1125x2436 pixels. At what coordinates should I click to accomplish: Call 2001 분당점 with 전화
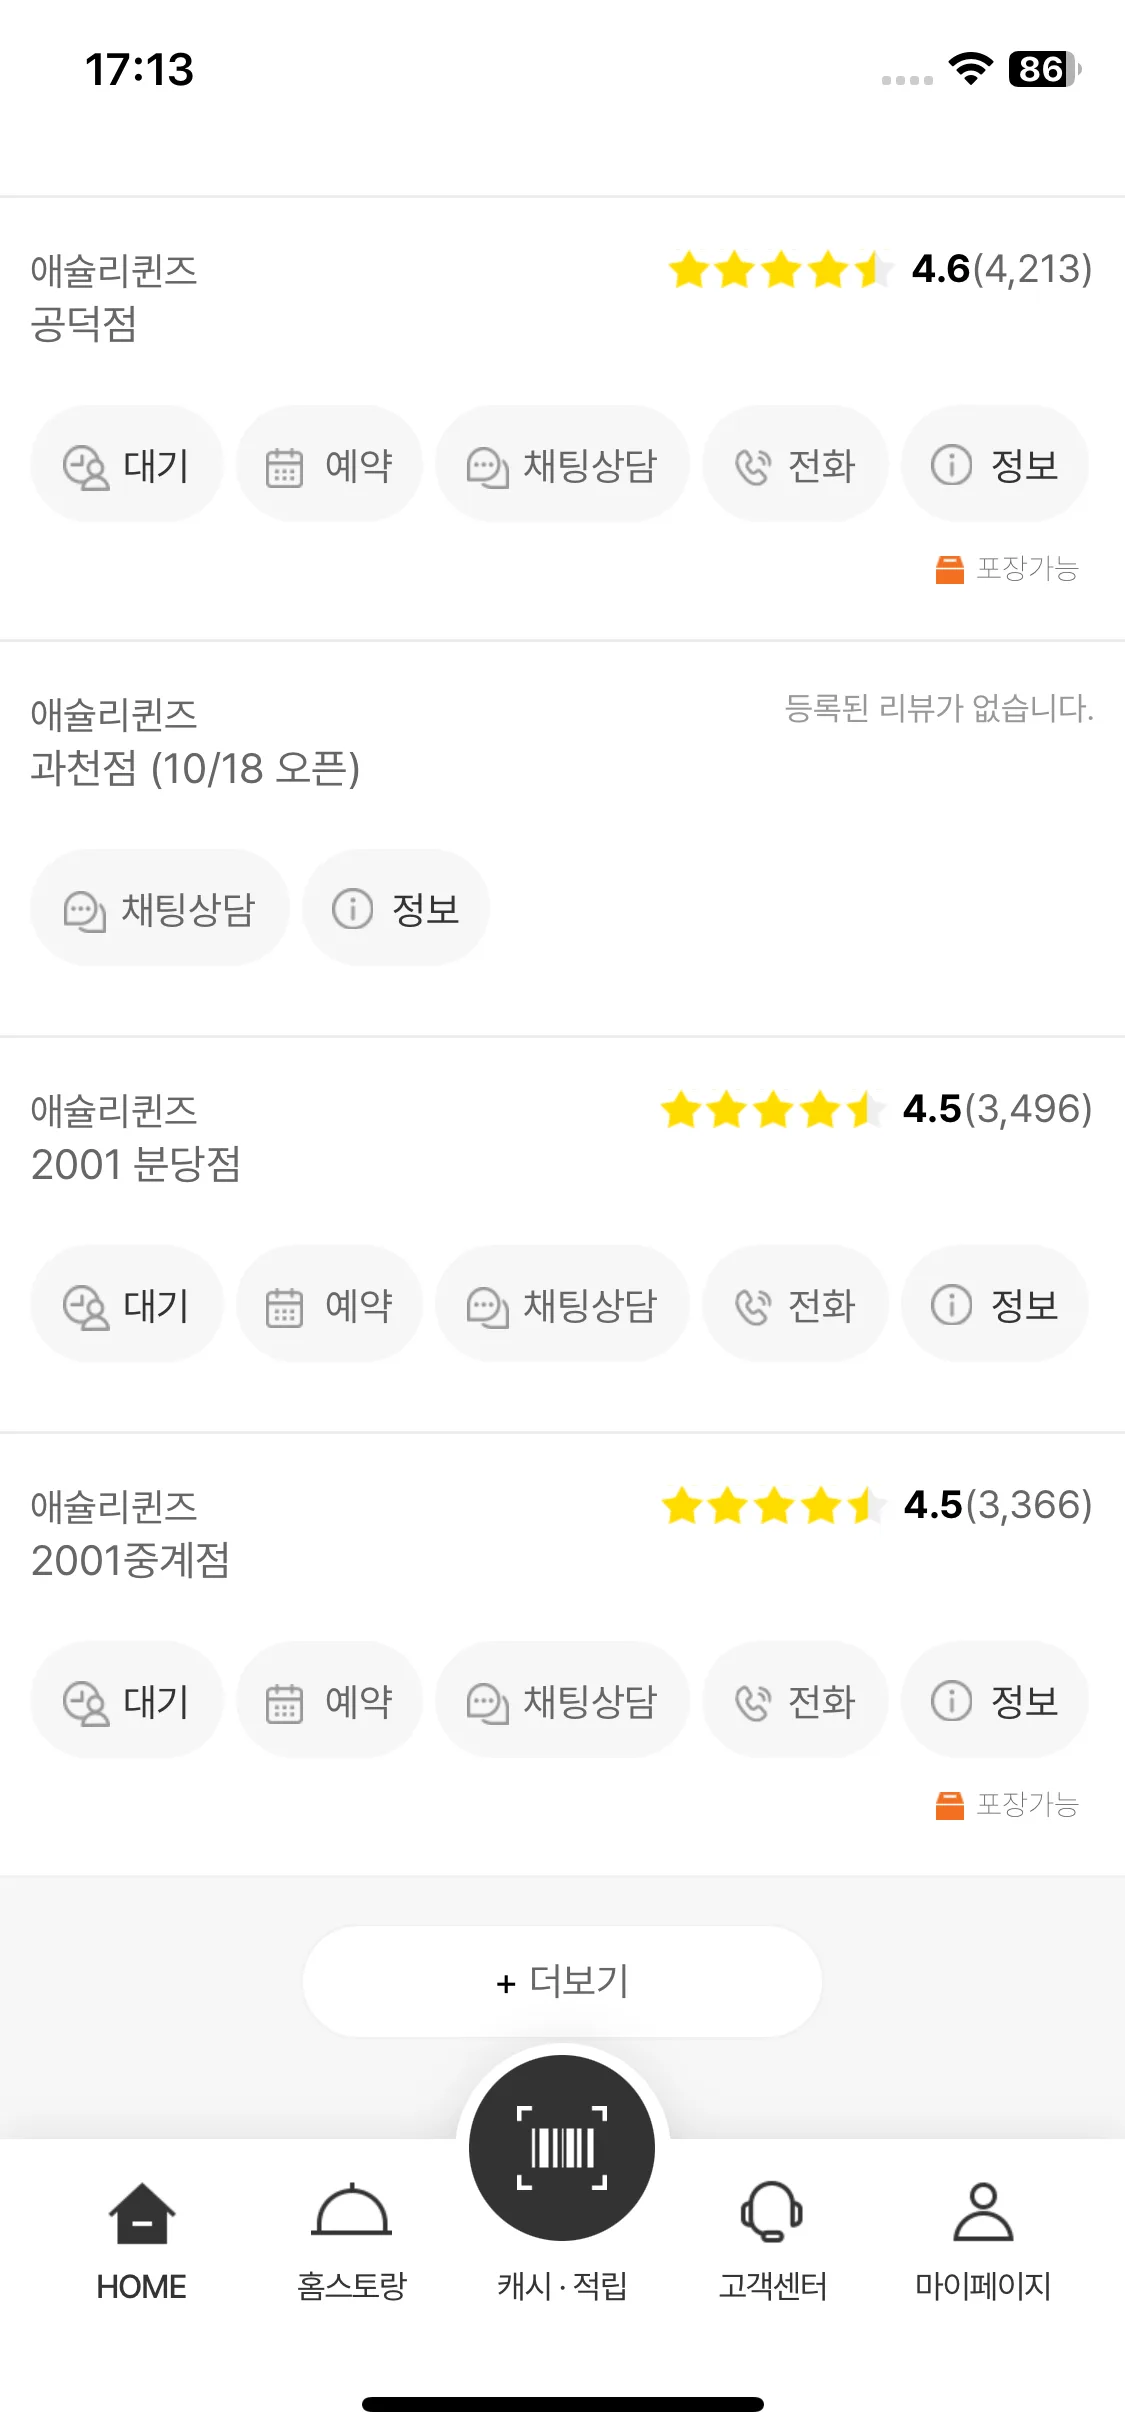pos(795,1304)
